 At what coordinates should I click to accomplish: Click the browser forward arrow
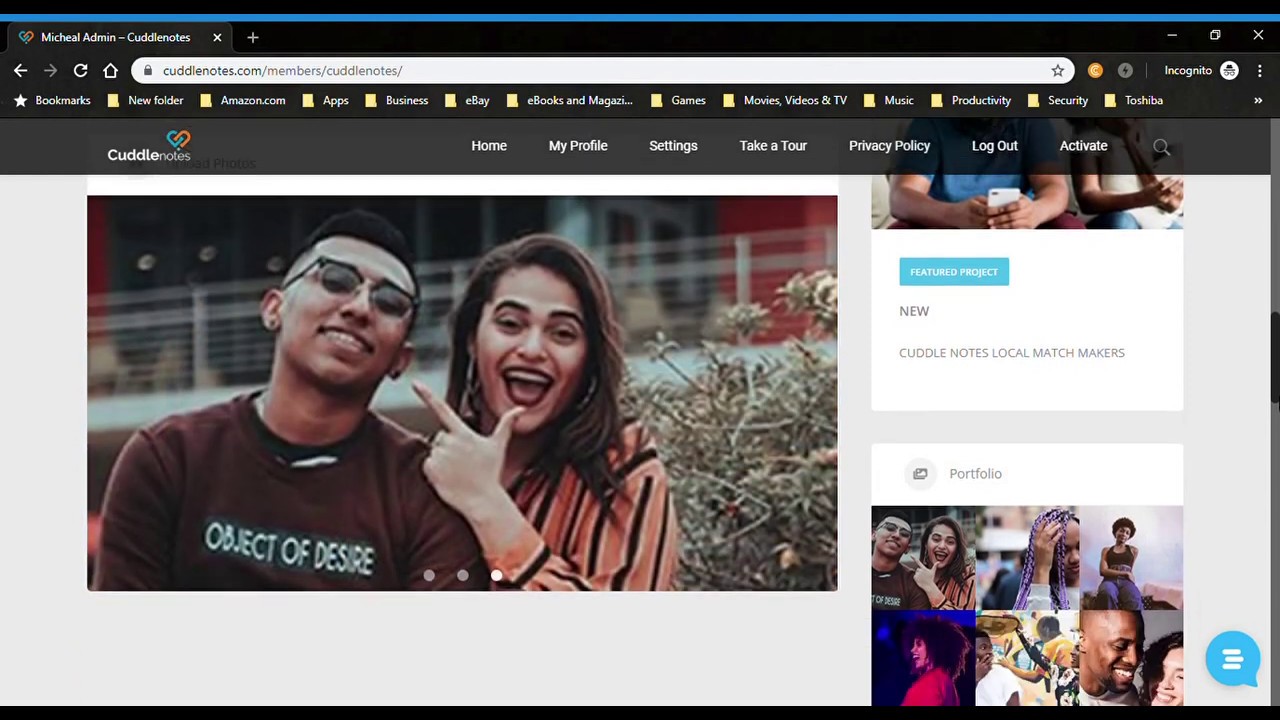click(x=50, y=70)
